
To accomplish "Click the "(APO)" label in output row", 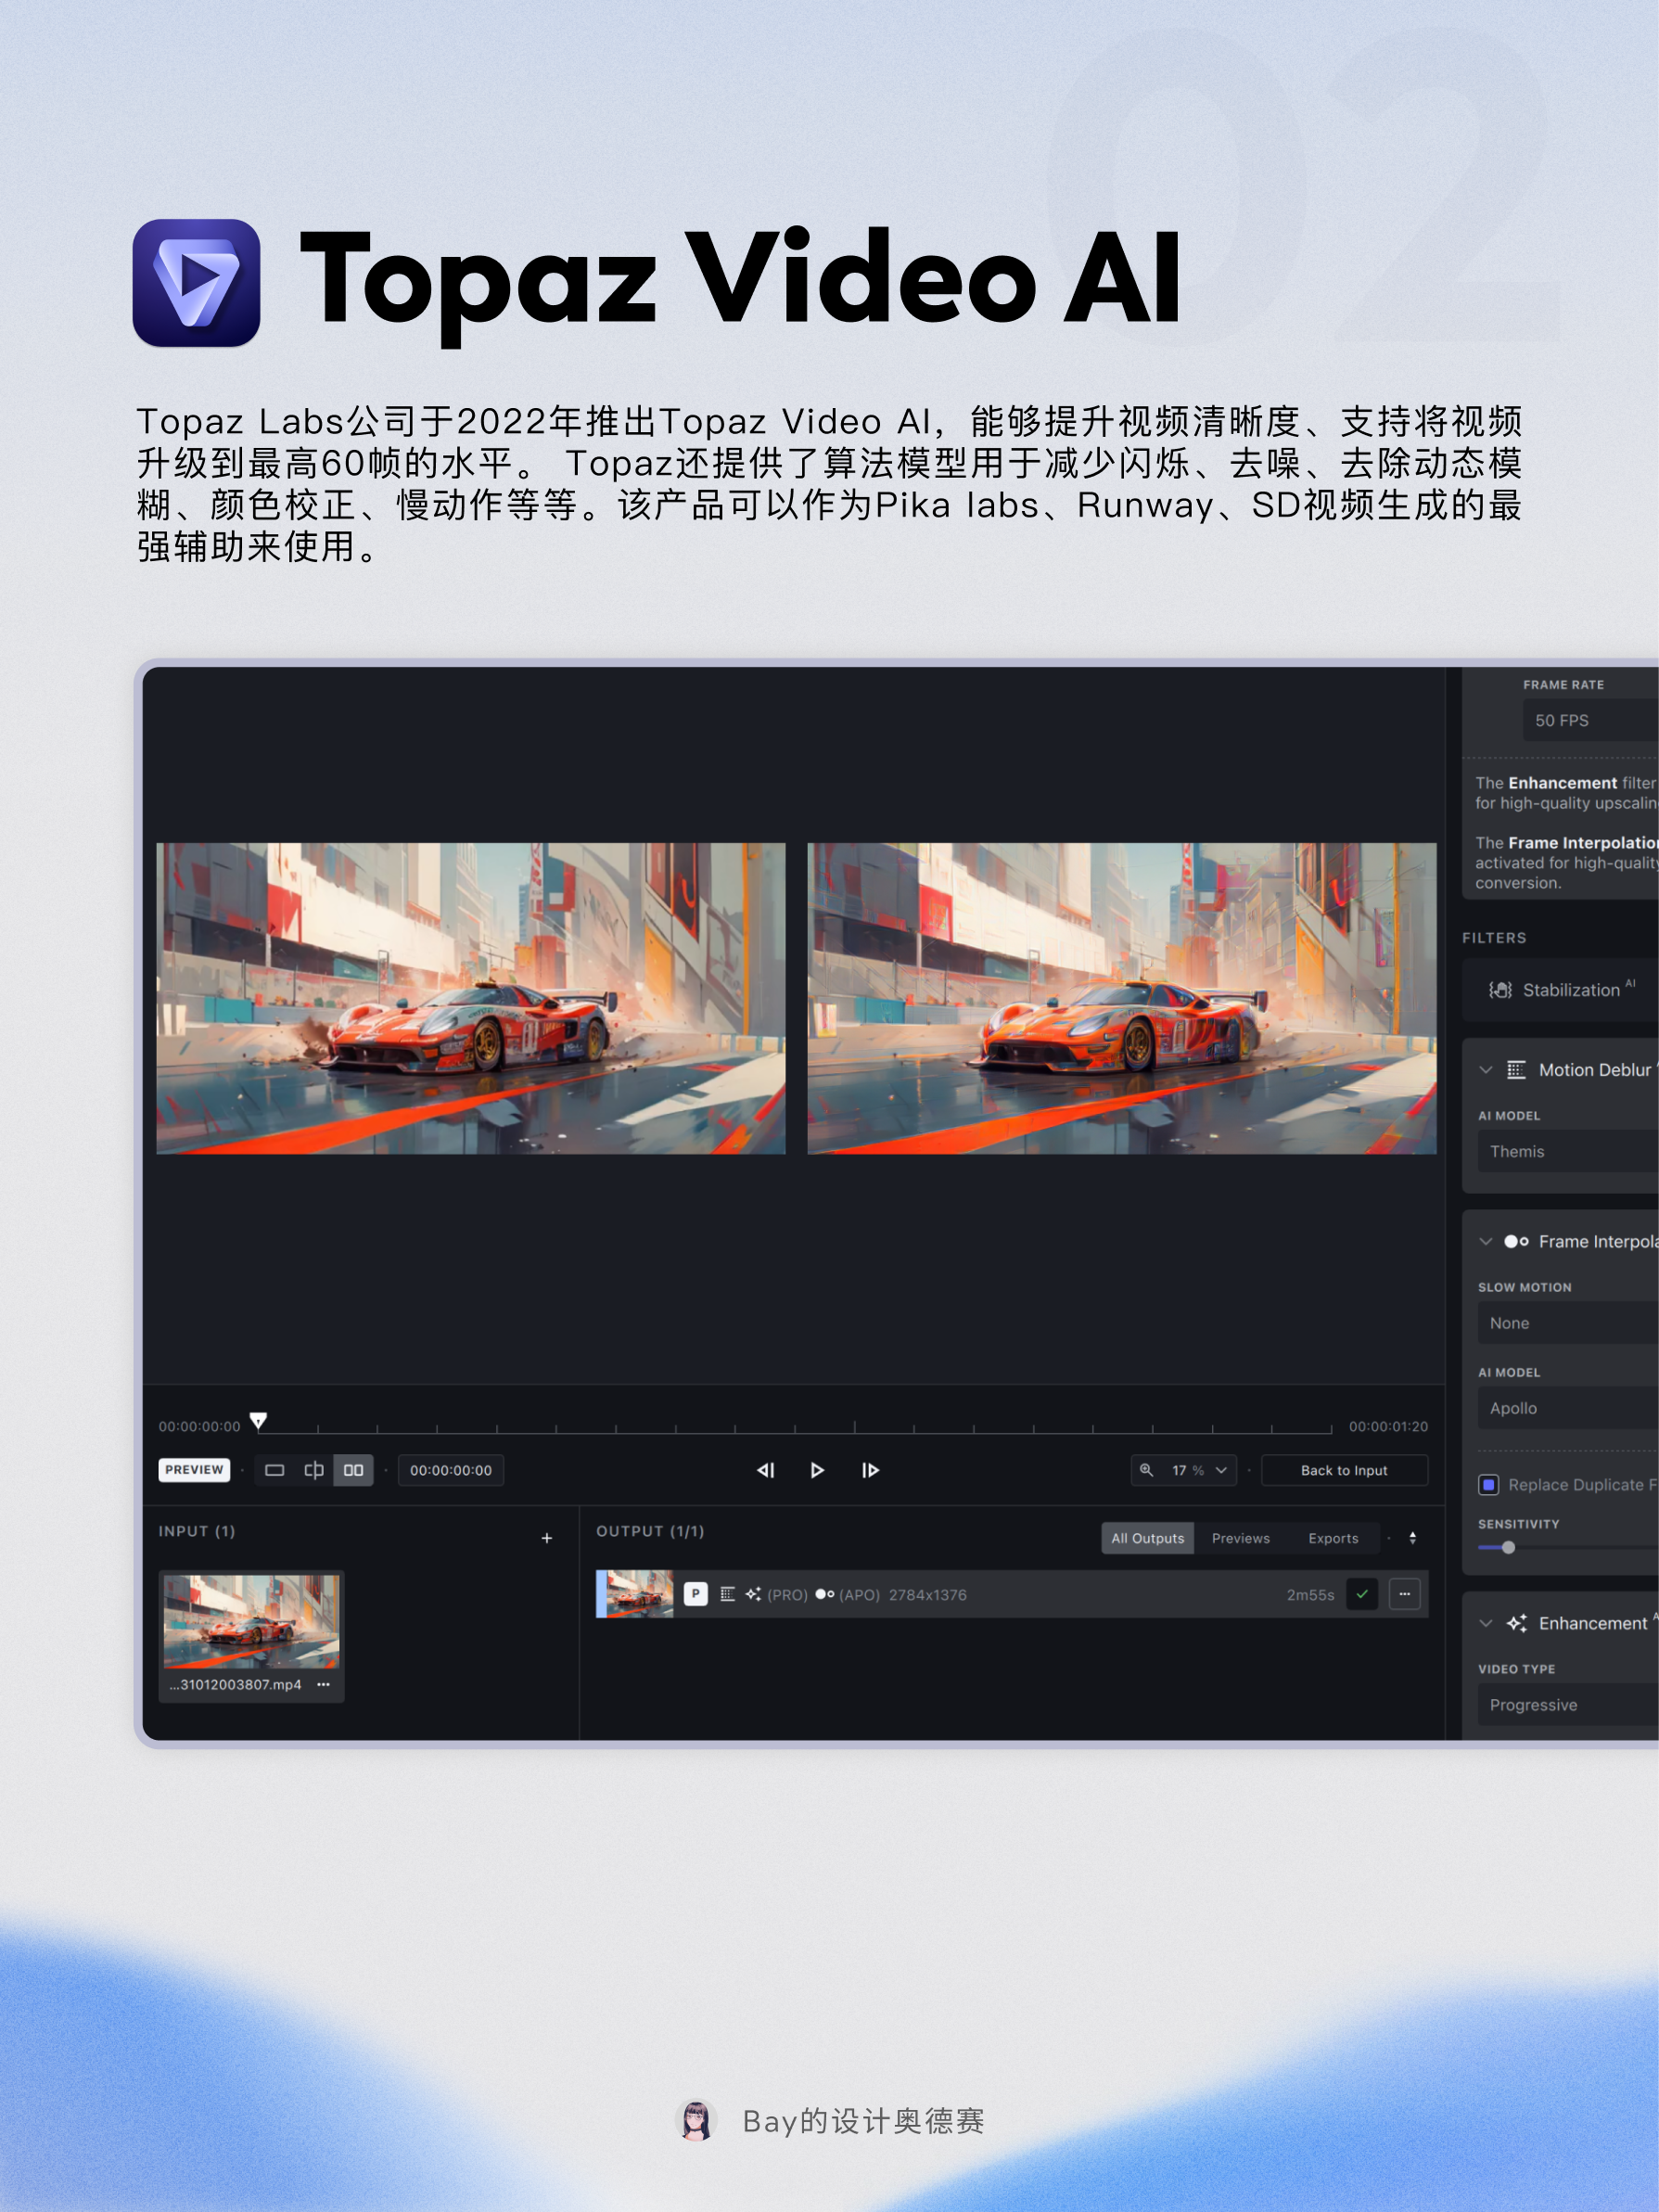I will pos(859,1595).
